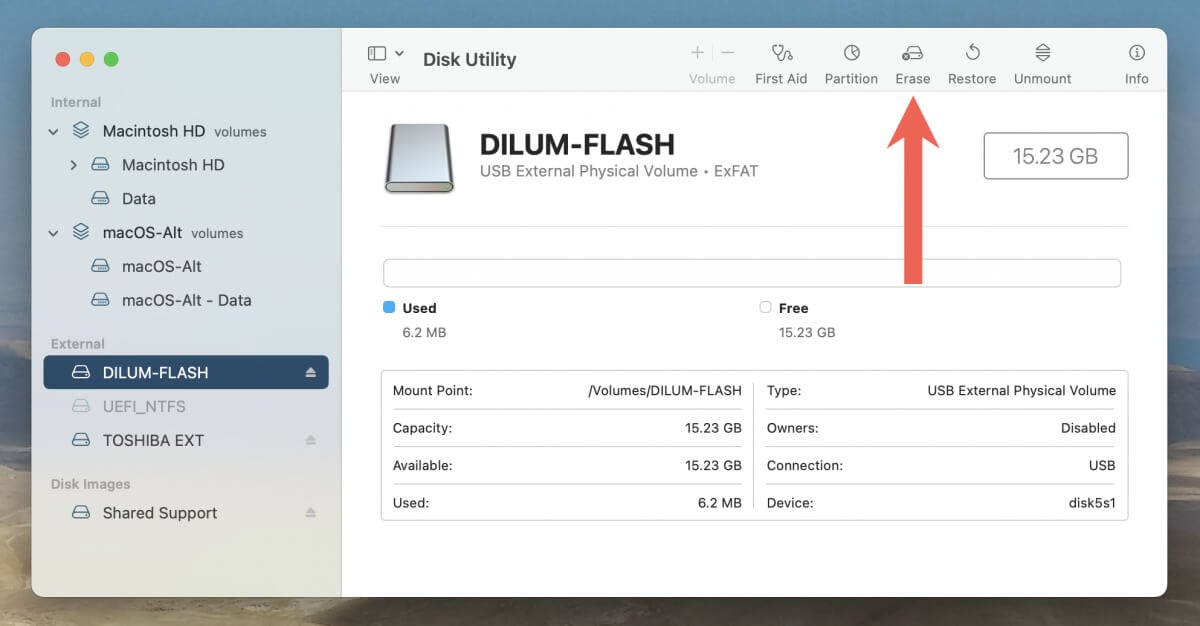Select macOS-Alt - Data volume
Viewport: 1200px width, 626px height.
pyautogui.click(x=186, y=300)
